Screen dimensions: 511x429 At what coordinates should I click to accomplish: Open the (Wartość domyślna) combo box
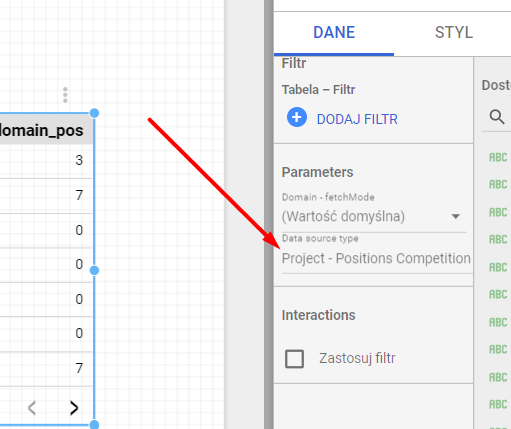pos(374,217)
